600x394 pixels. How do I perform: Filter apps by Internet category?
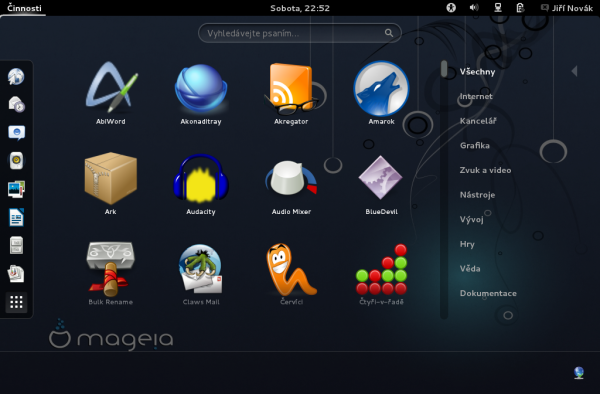[476, 96]
